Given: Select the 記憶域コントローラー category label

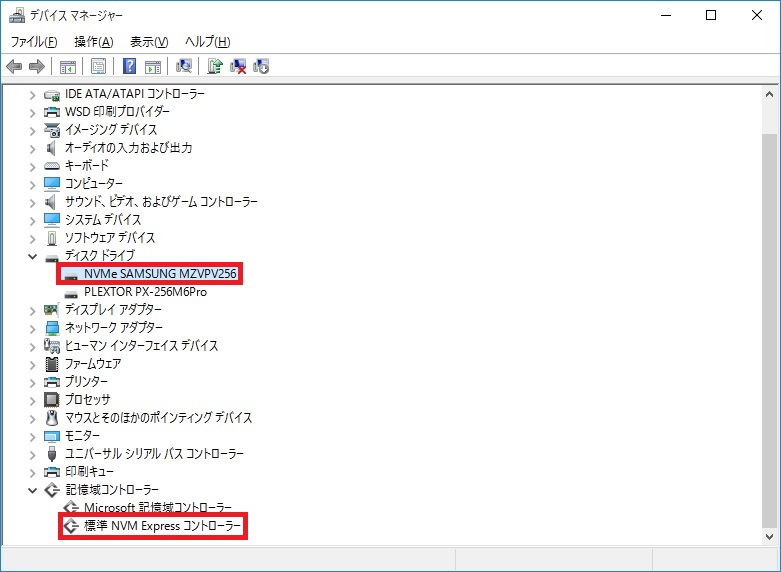Looking at the screenshot, I should pyautogui.click(x=112, y=490).
